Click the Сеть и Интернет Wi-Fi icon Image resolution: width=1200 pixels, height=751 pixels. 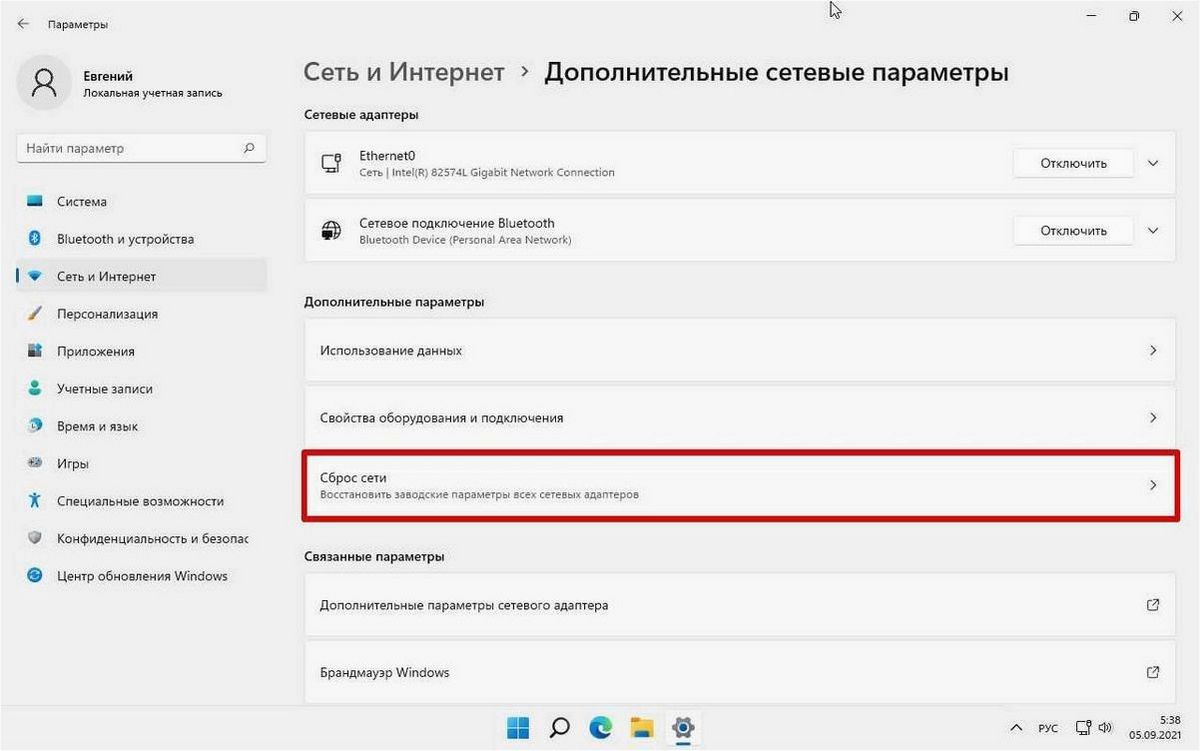click(x=35, y=276)
